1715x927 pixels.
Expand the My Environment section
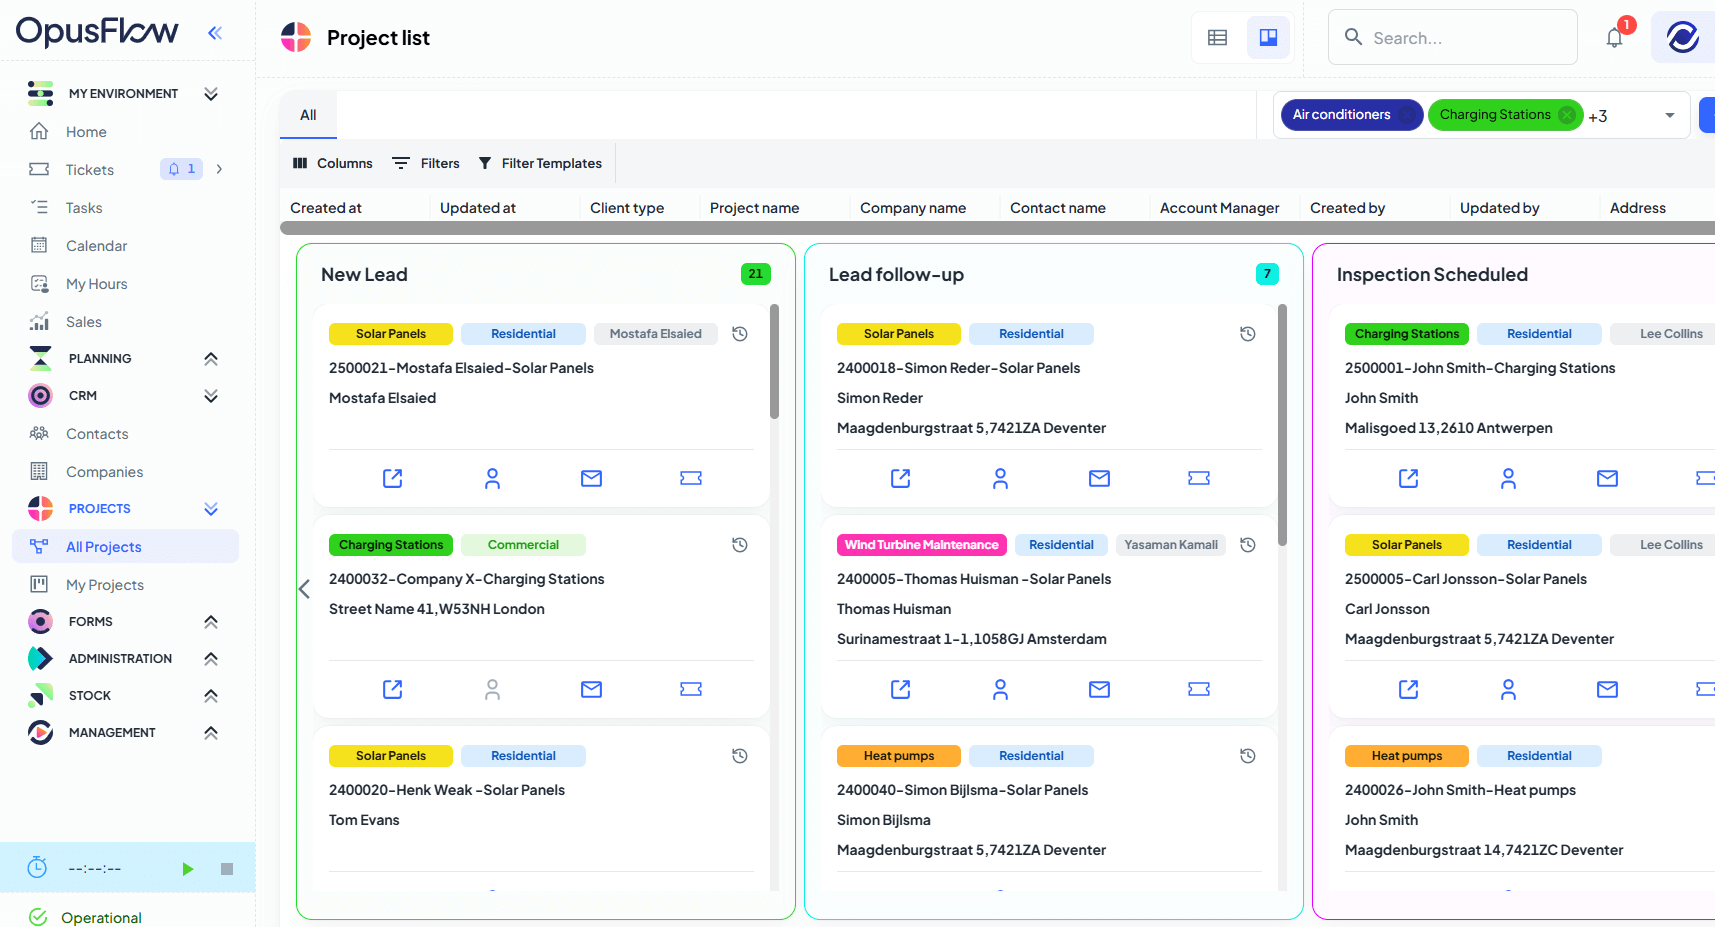click(x=211, y=94)
